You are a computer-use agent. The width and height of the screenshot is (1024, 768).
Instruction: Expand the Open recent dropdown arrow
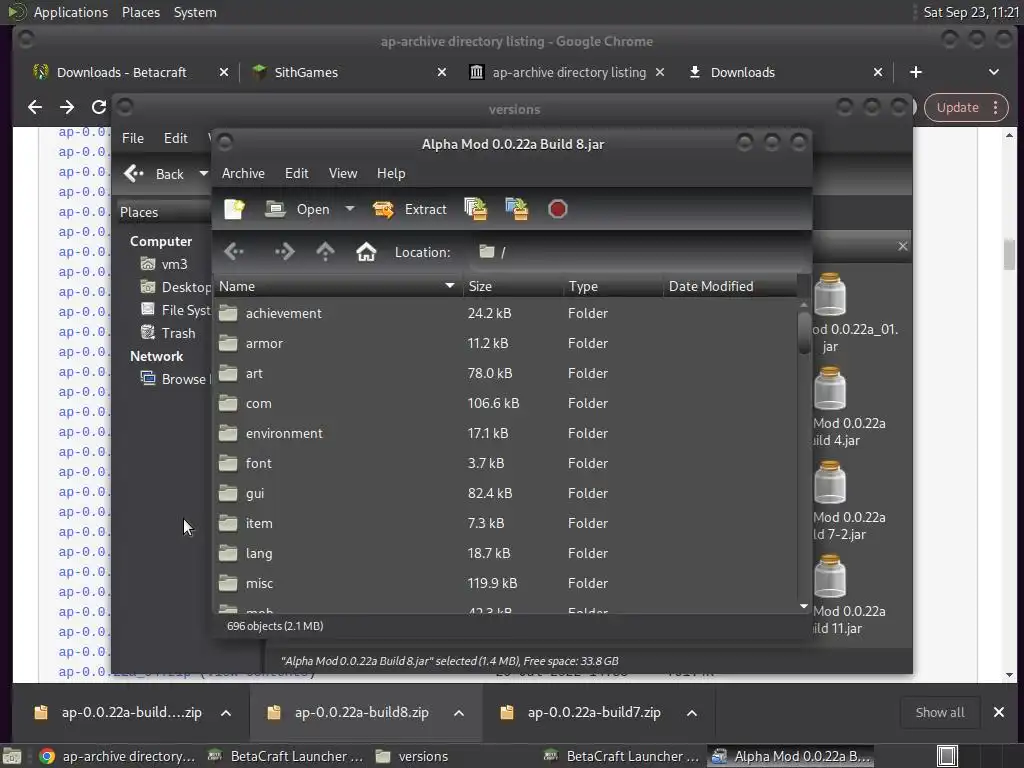pos(350,209)
